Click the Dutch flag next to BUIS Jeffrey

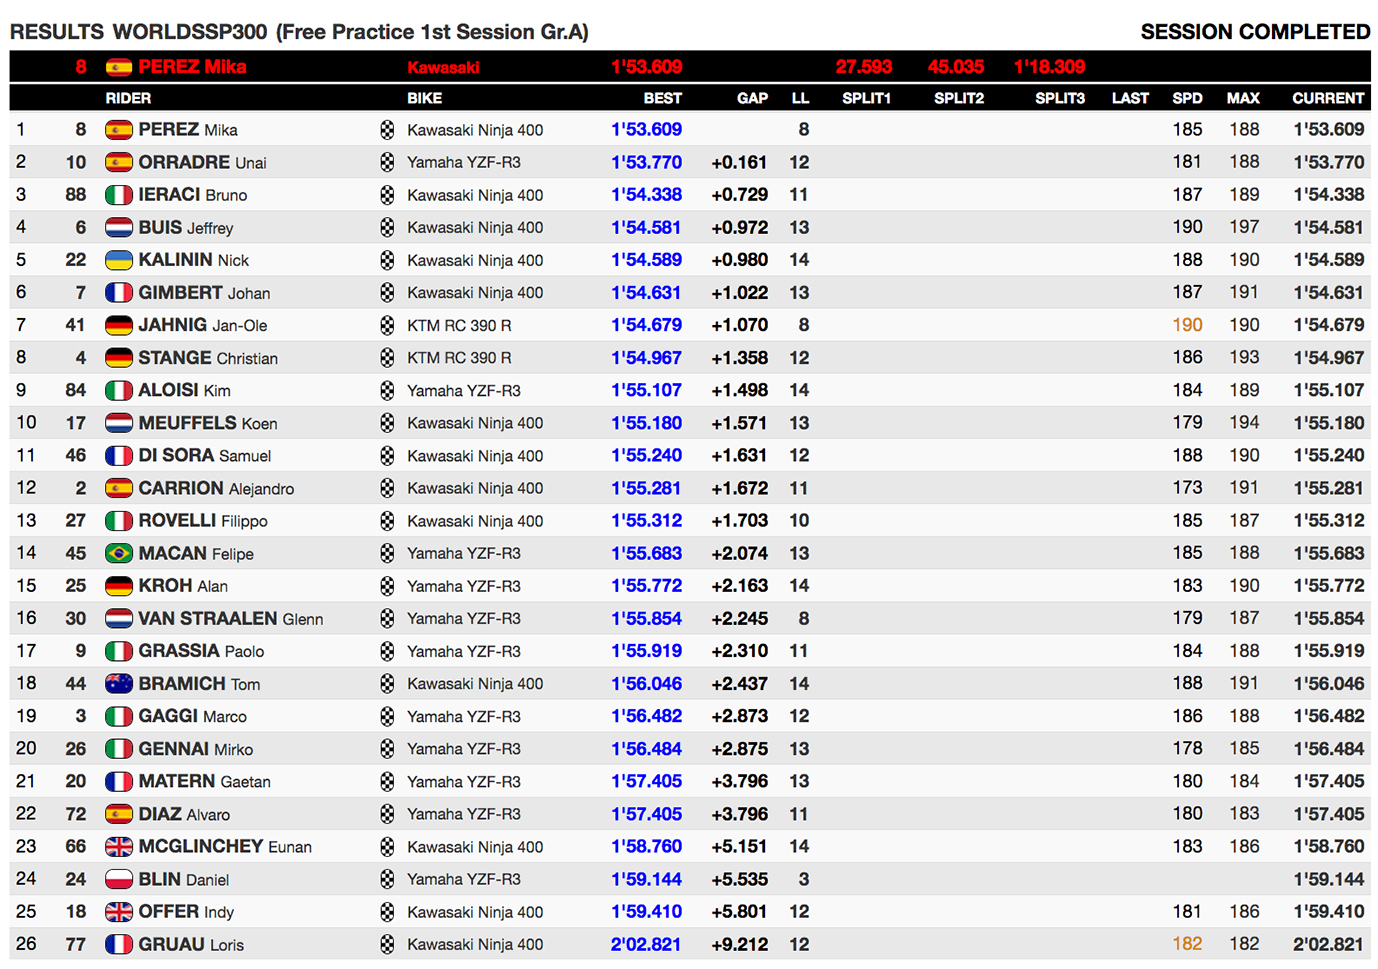(119, 227)
